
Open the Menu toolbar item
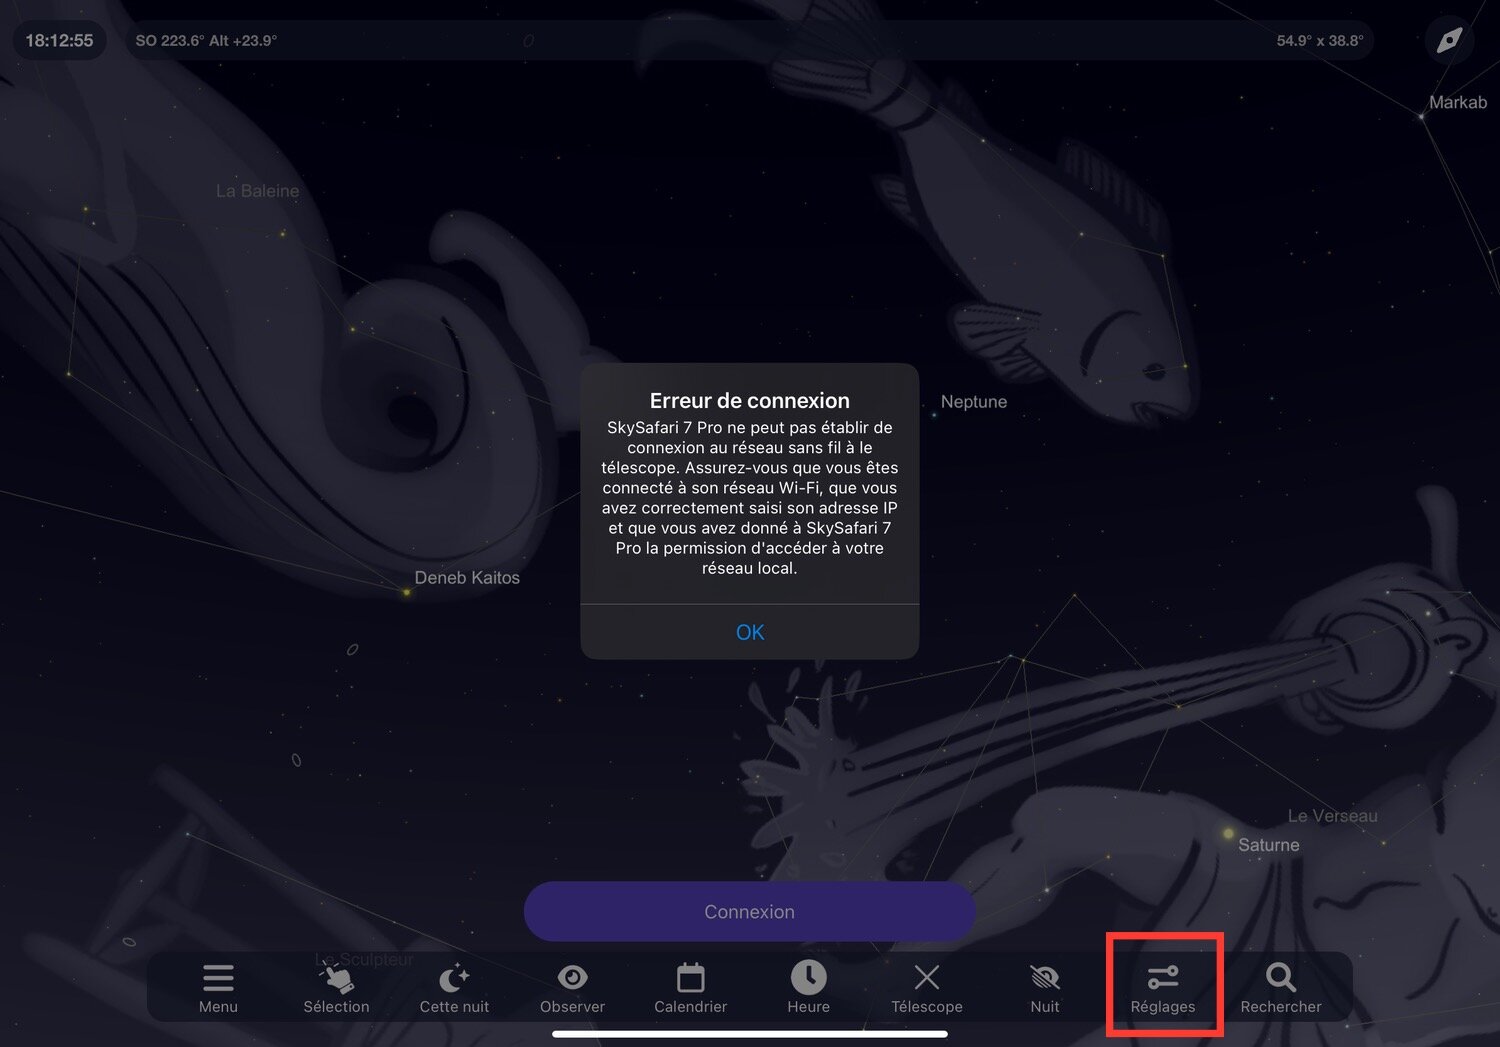click(218, 988)
